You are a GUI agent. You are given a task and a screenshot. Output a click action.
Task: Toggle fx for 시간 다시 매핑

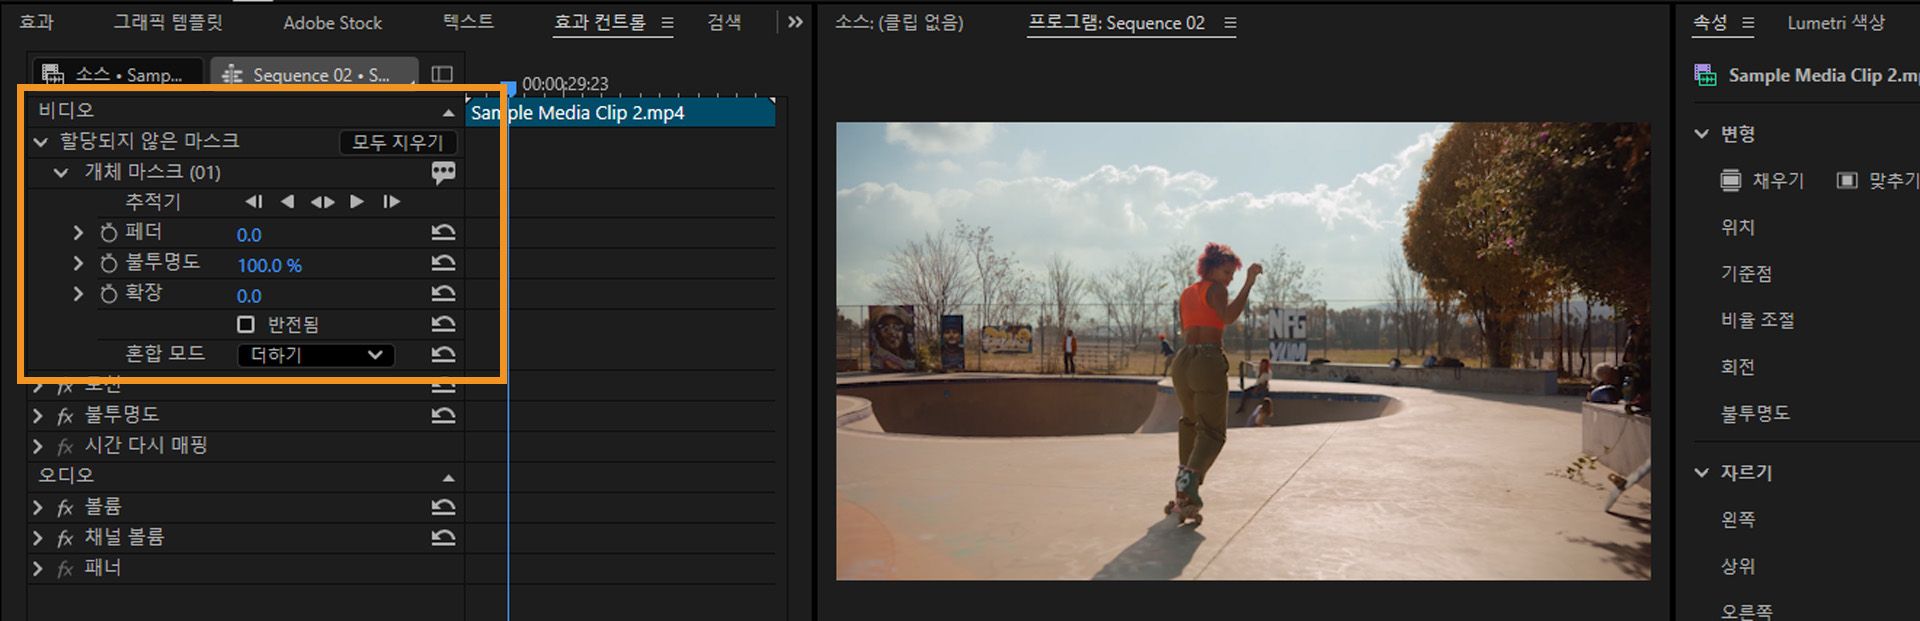[x=66, y=446]
